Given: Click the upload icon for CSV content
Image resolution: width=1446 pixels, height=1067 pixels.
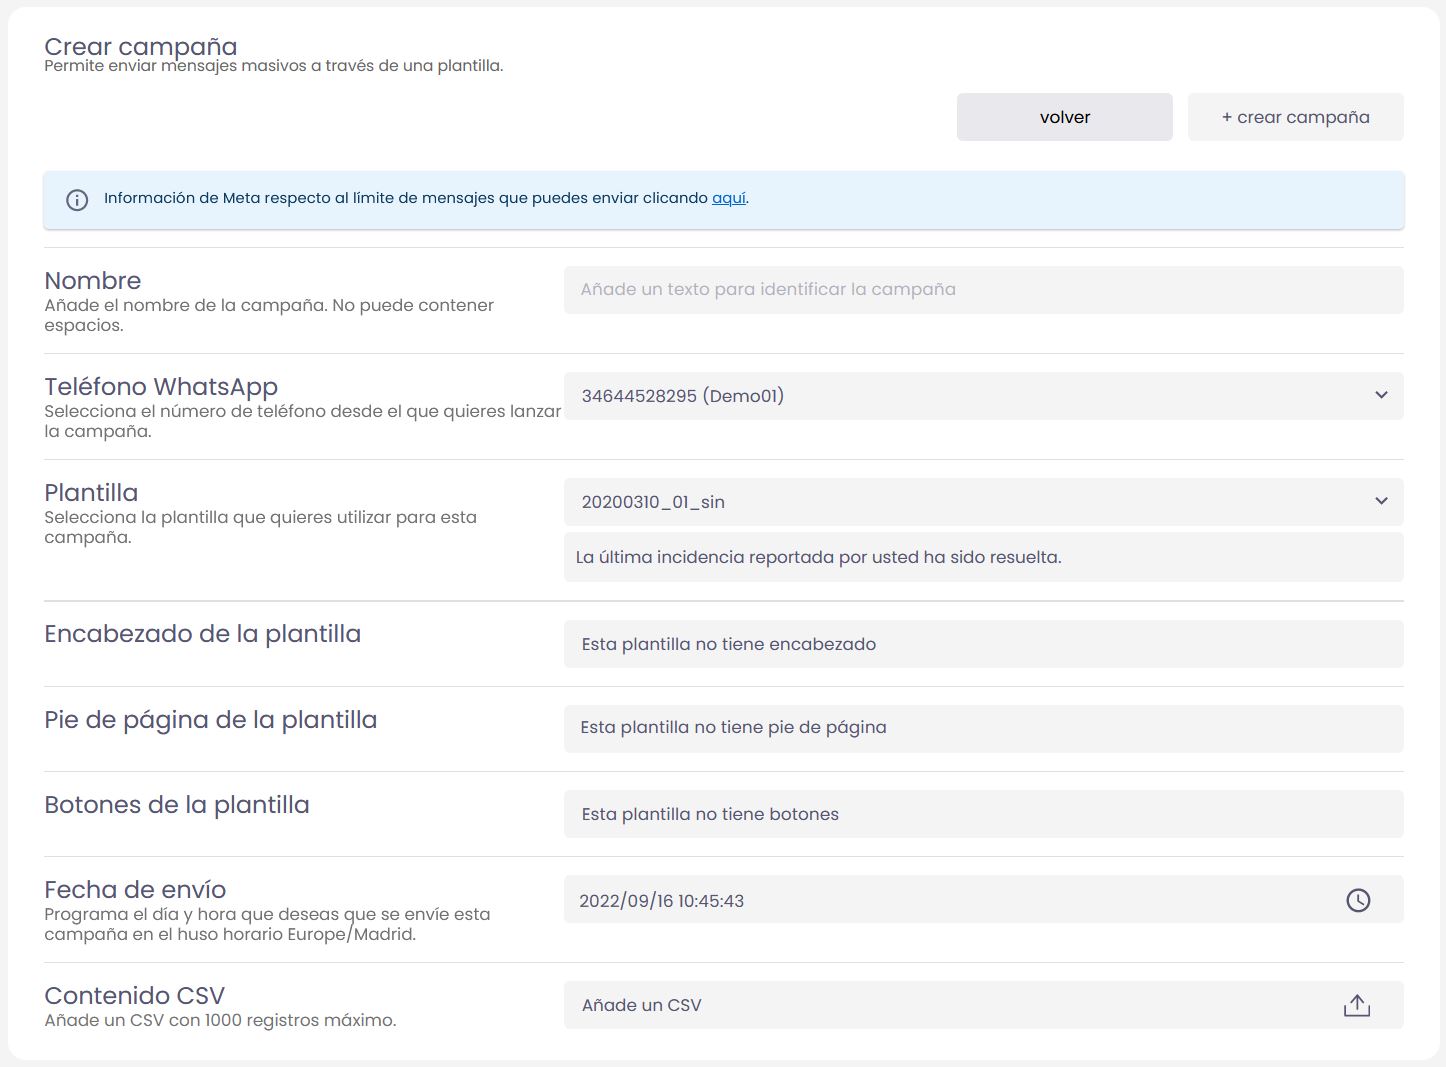Looking at the screenshot, I should tap(1356, 1006).
